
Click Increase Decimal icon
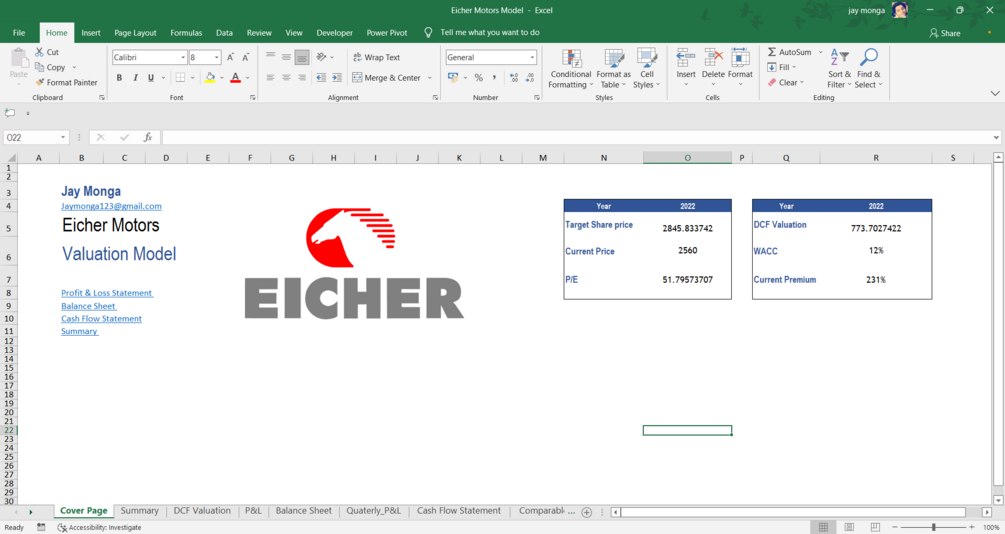[x=514, y=78]
